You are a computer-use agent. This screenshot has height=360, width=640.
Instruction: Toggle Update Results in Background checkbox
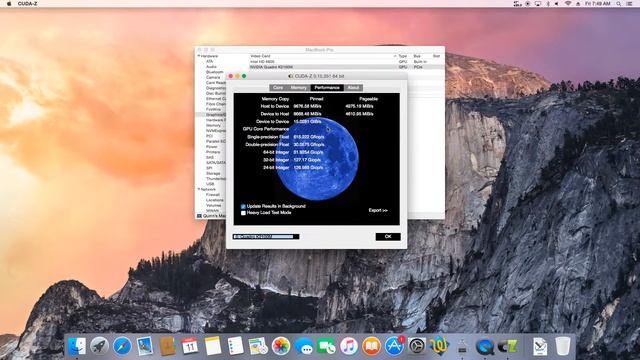pyautogui.click(x=243, y=207)
